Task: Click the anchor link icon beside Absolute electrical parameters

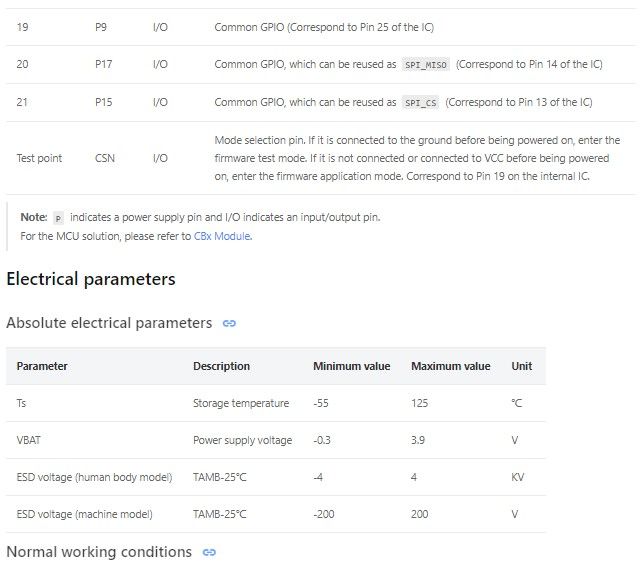Action: click(x=229, y=323)
